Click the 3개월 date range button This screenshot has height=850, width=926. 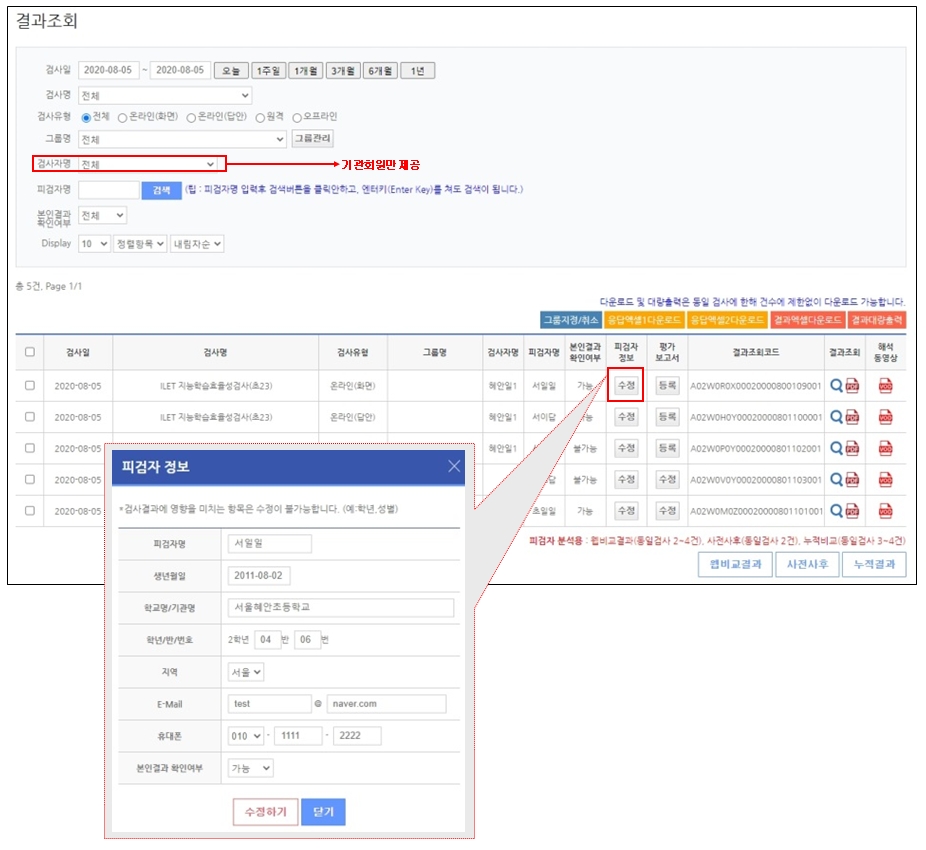[x=343, y=70]
